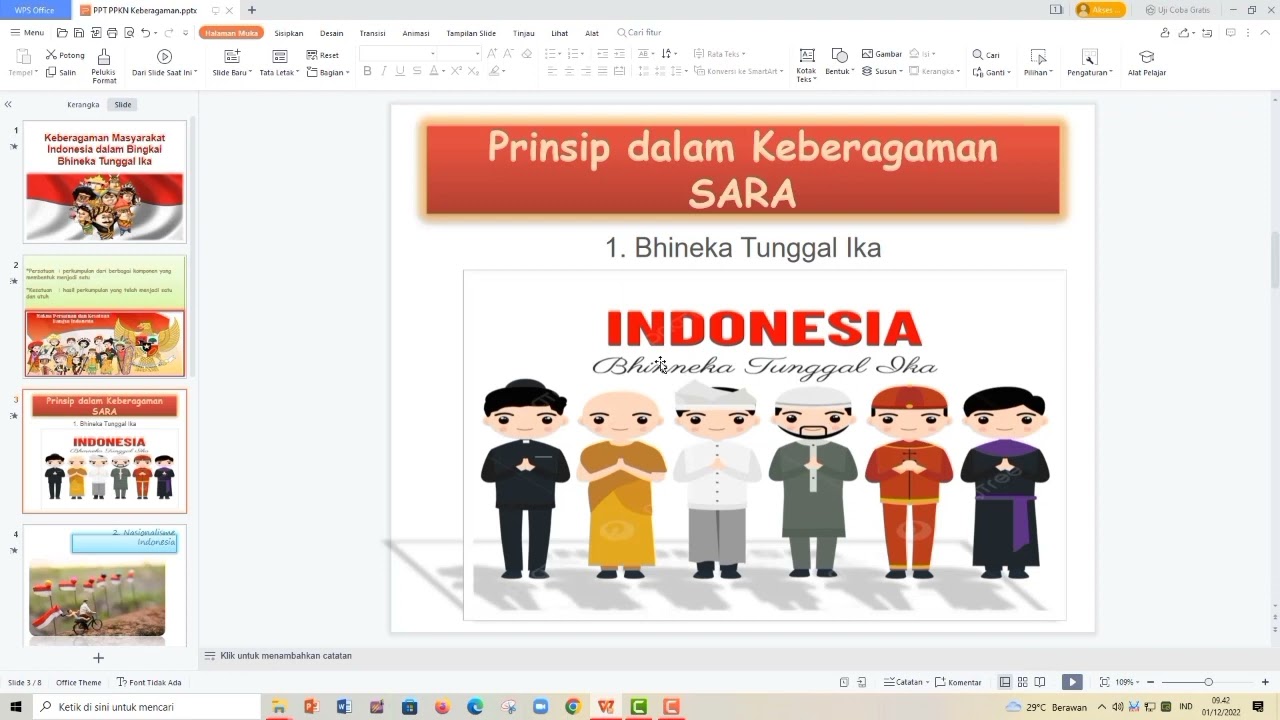Open the Tampilan Slide ribbon tab
Image resolution: width=1280 pixels, height=720 pixels.
pos(471,33)
